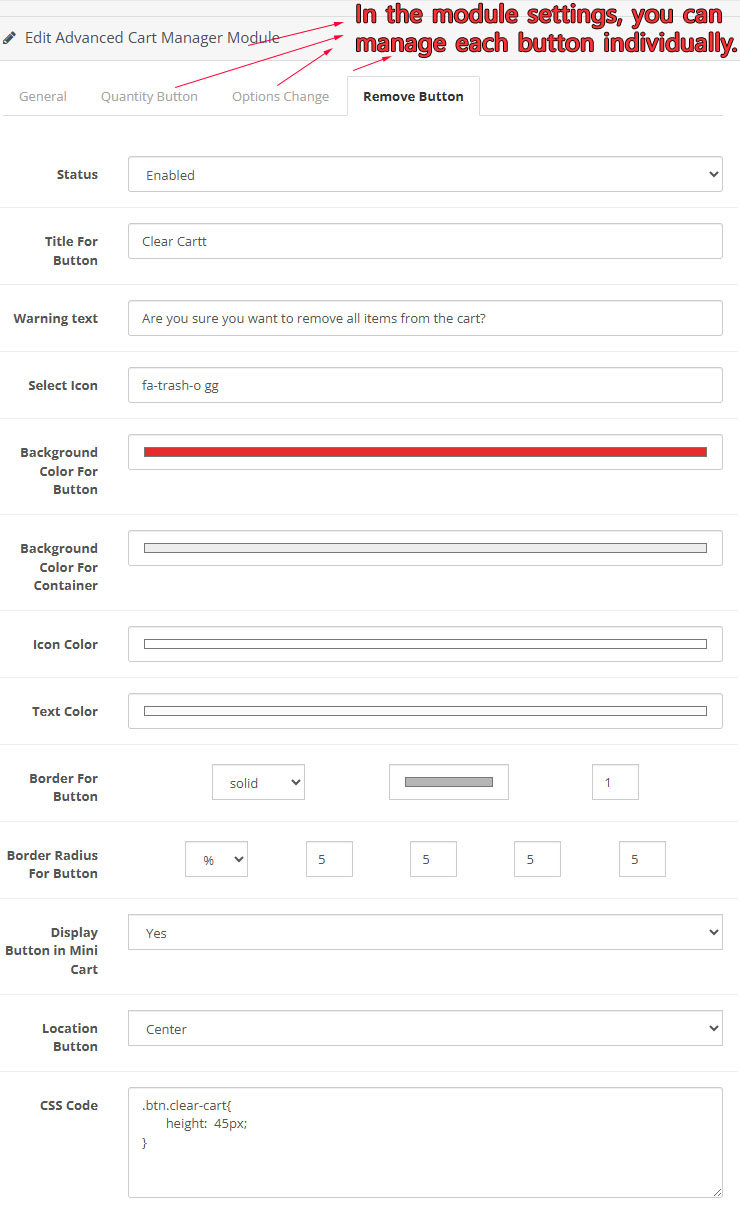Open the Location Button dropdown

(x=425, y=1029)
